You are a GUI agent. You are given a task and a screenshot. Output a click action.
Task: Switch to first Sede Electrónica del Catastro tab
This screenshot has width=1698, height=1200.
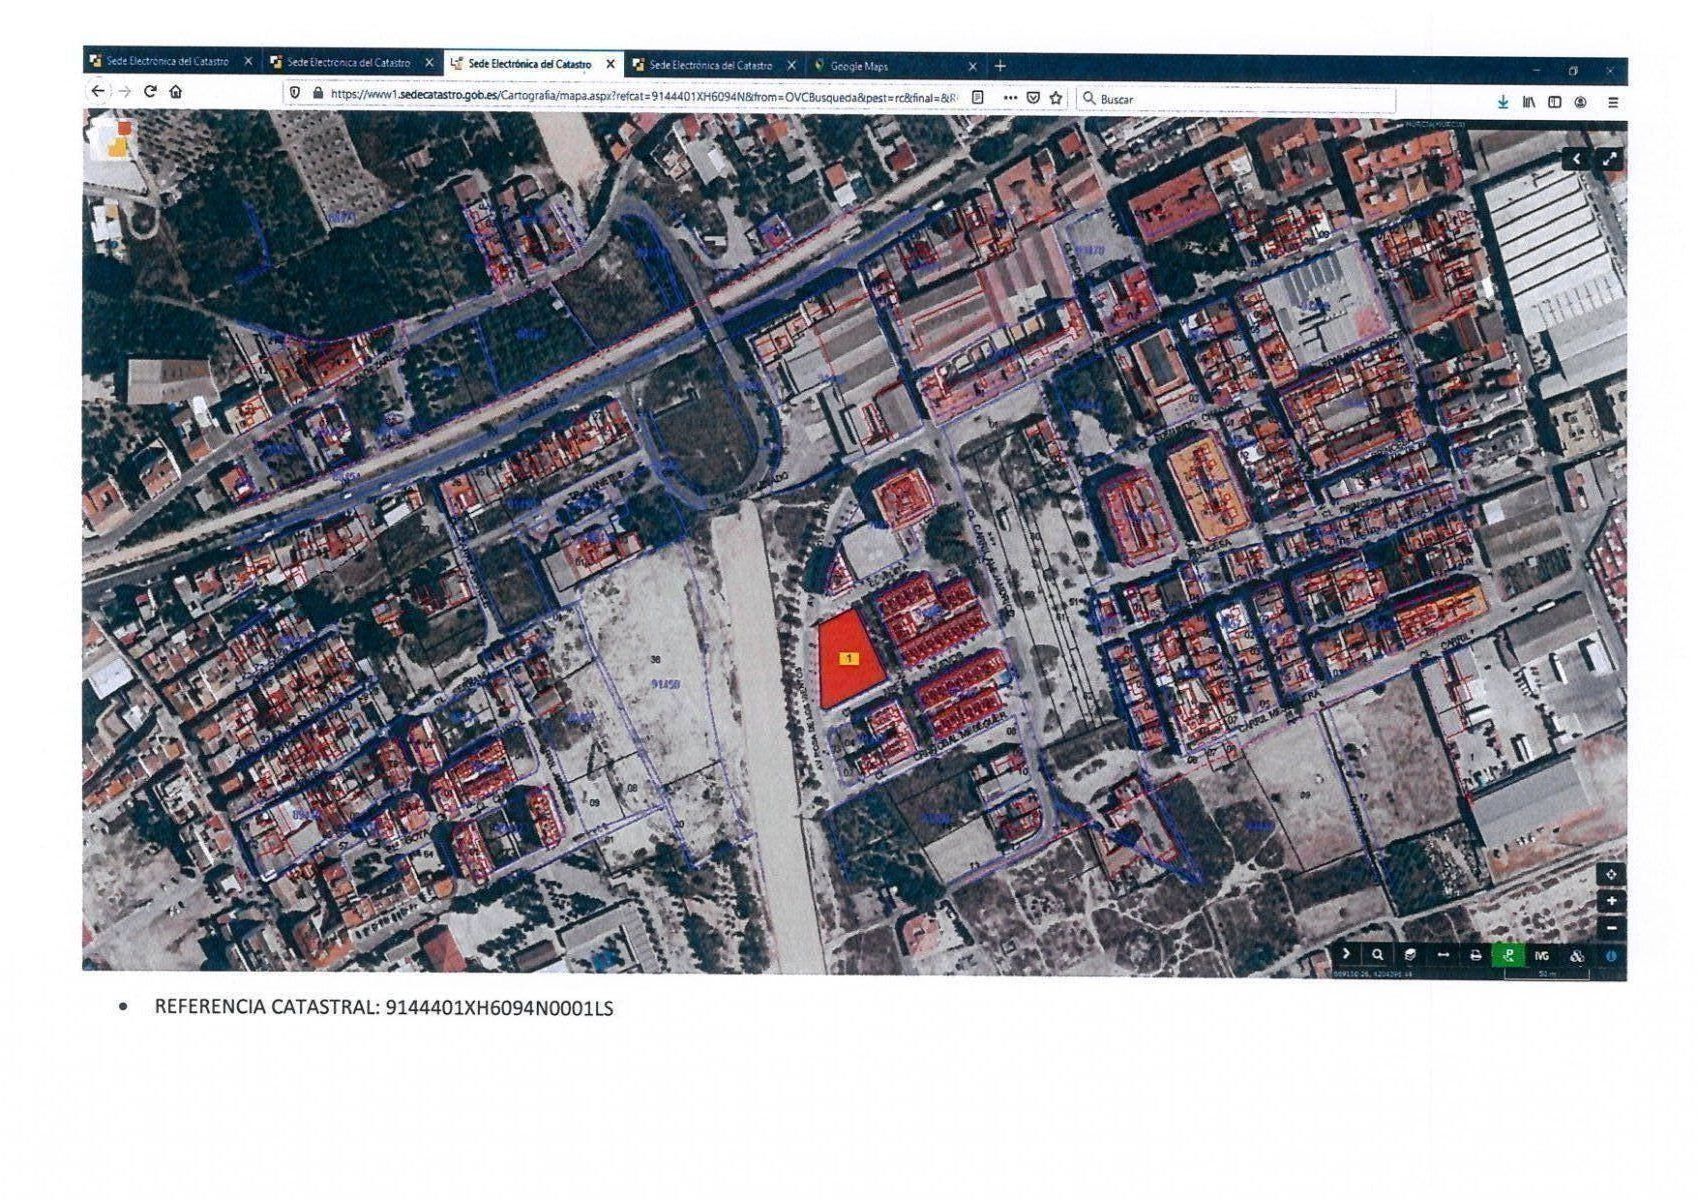click(x=166, y=62)
